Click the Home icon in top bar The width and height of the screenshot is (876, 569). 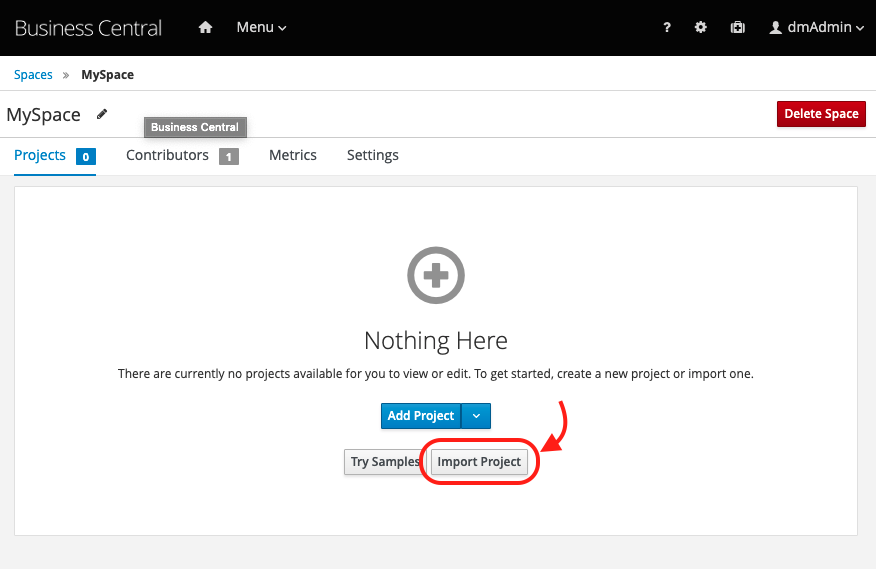(x=206, y=28)
